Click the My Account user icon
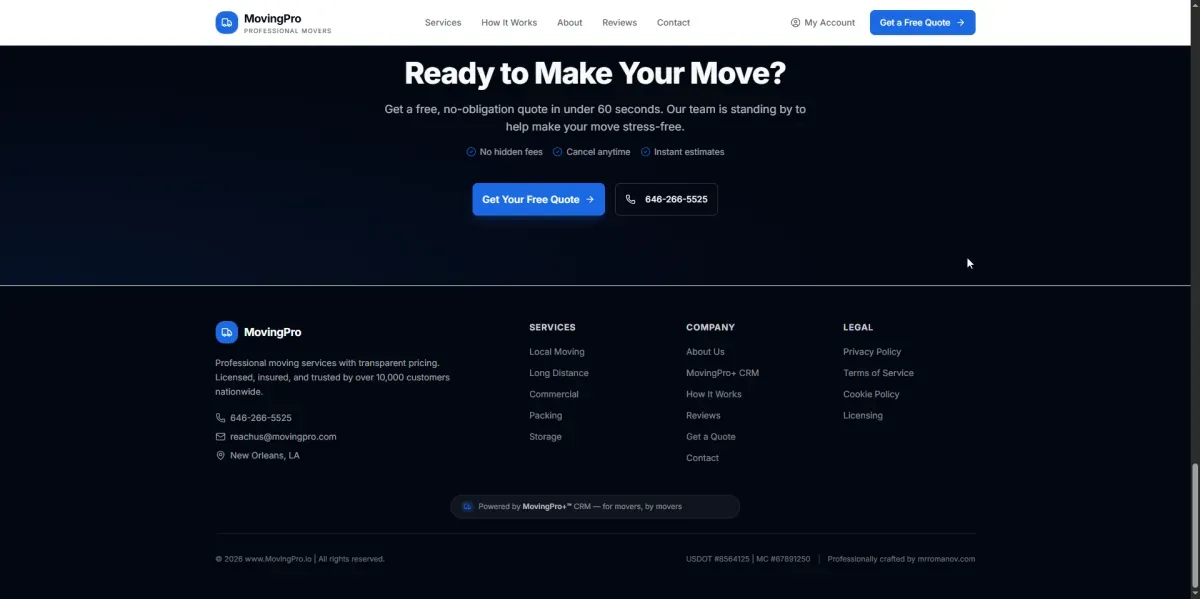This screenshot has height=599, width=1200. coord(795,22)
